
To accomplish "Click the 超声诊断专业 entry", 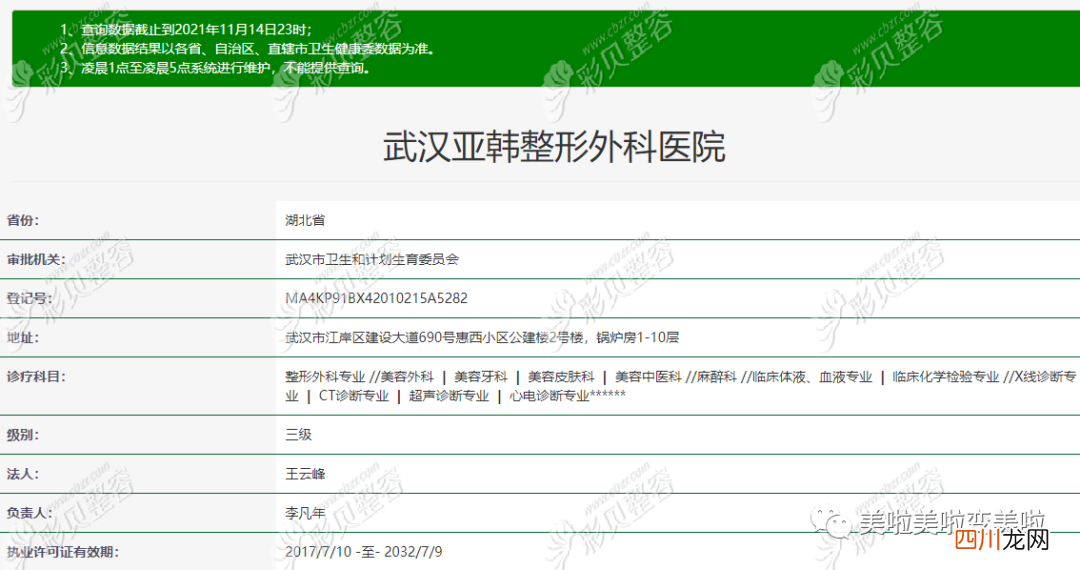I will pyautogui.click(x=448, y=397).
